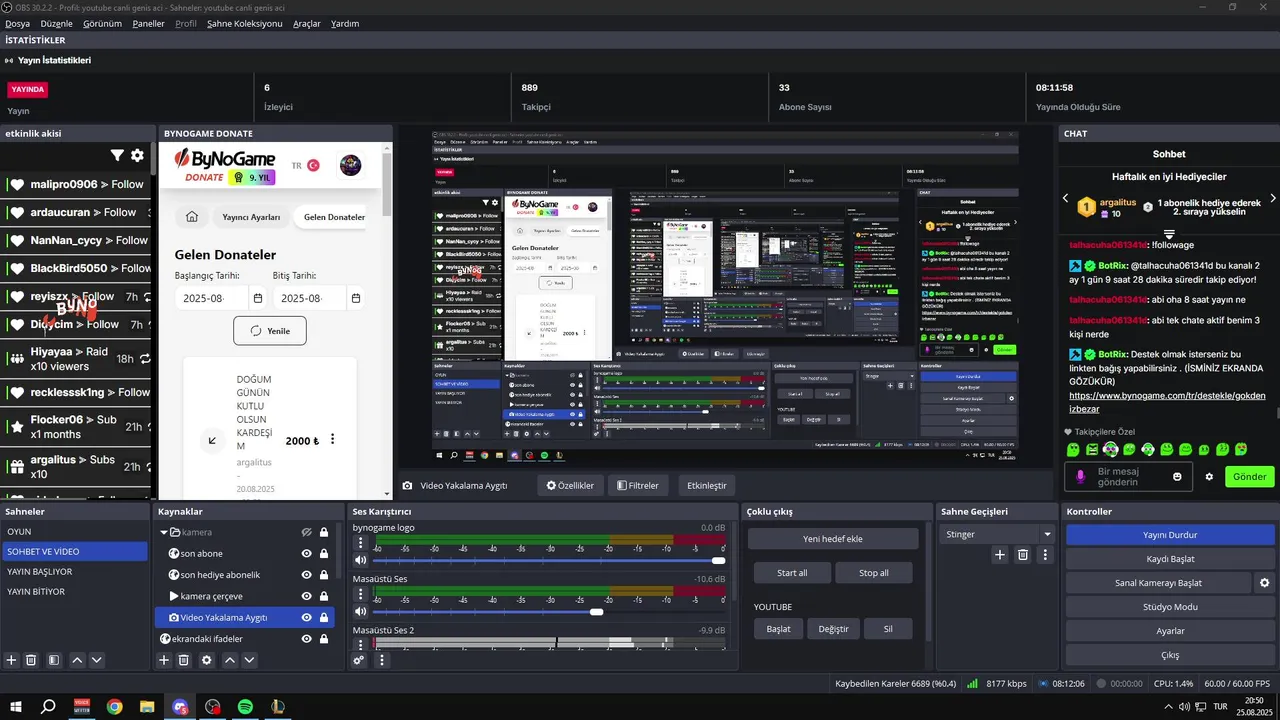
Task: Mute Masaüstü Ses audio
Action: pos(360,611)
